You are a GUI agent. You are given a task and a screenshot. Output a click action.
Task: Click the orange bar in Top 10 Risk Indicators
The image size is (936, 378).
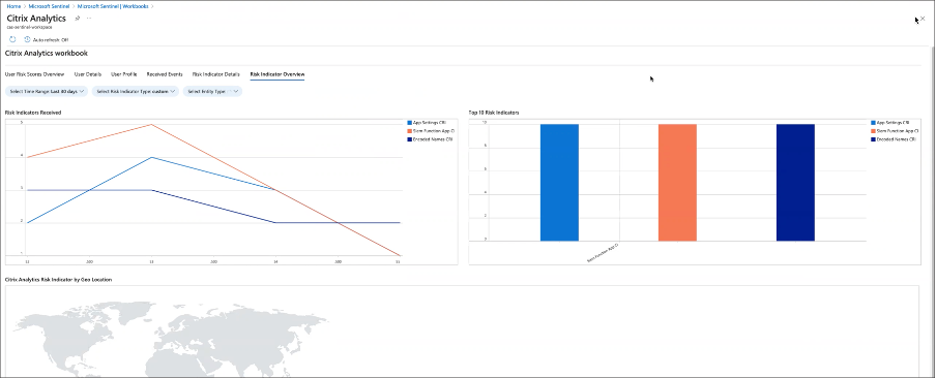[678, 183]
